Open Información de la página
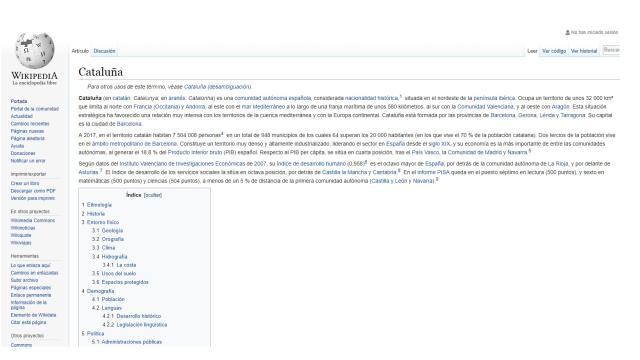The width and height of the screenshot is (640, 360). 29,304
